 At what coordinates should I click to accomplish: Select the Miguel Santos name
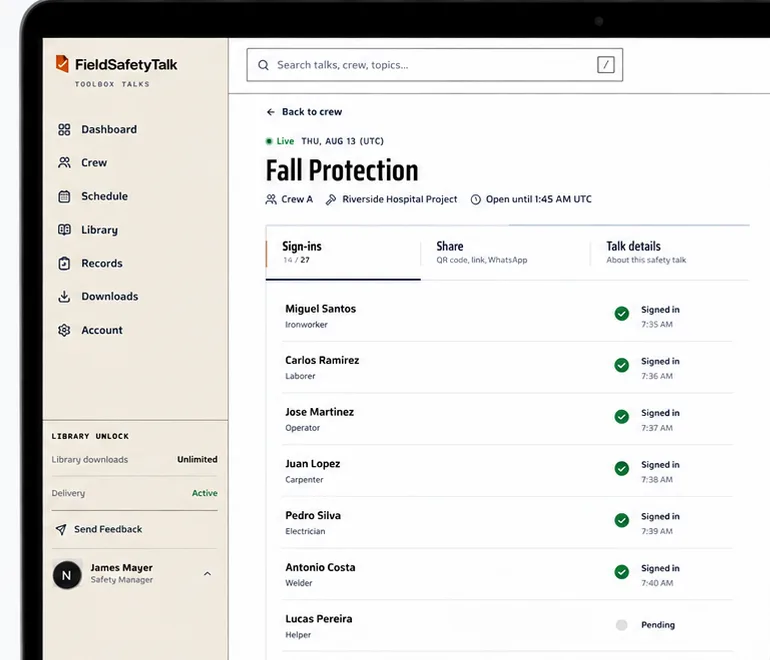pos(321,309)
